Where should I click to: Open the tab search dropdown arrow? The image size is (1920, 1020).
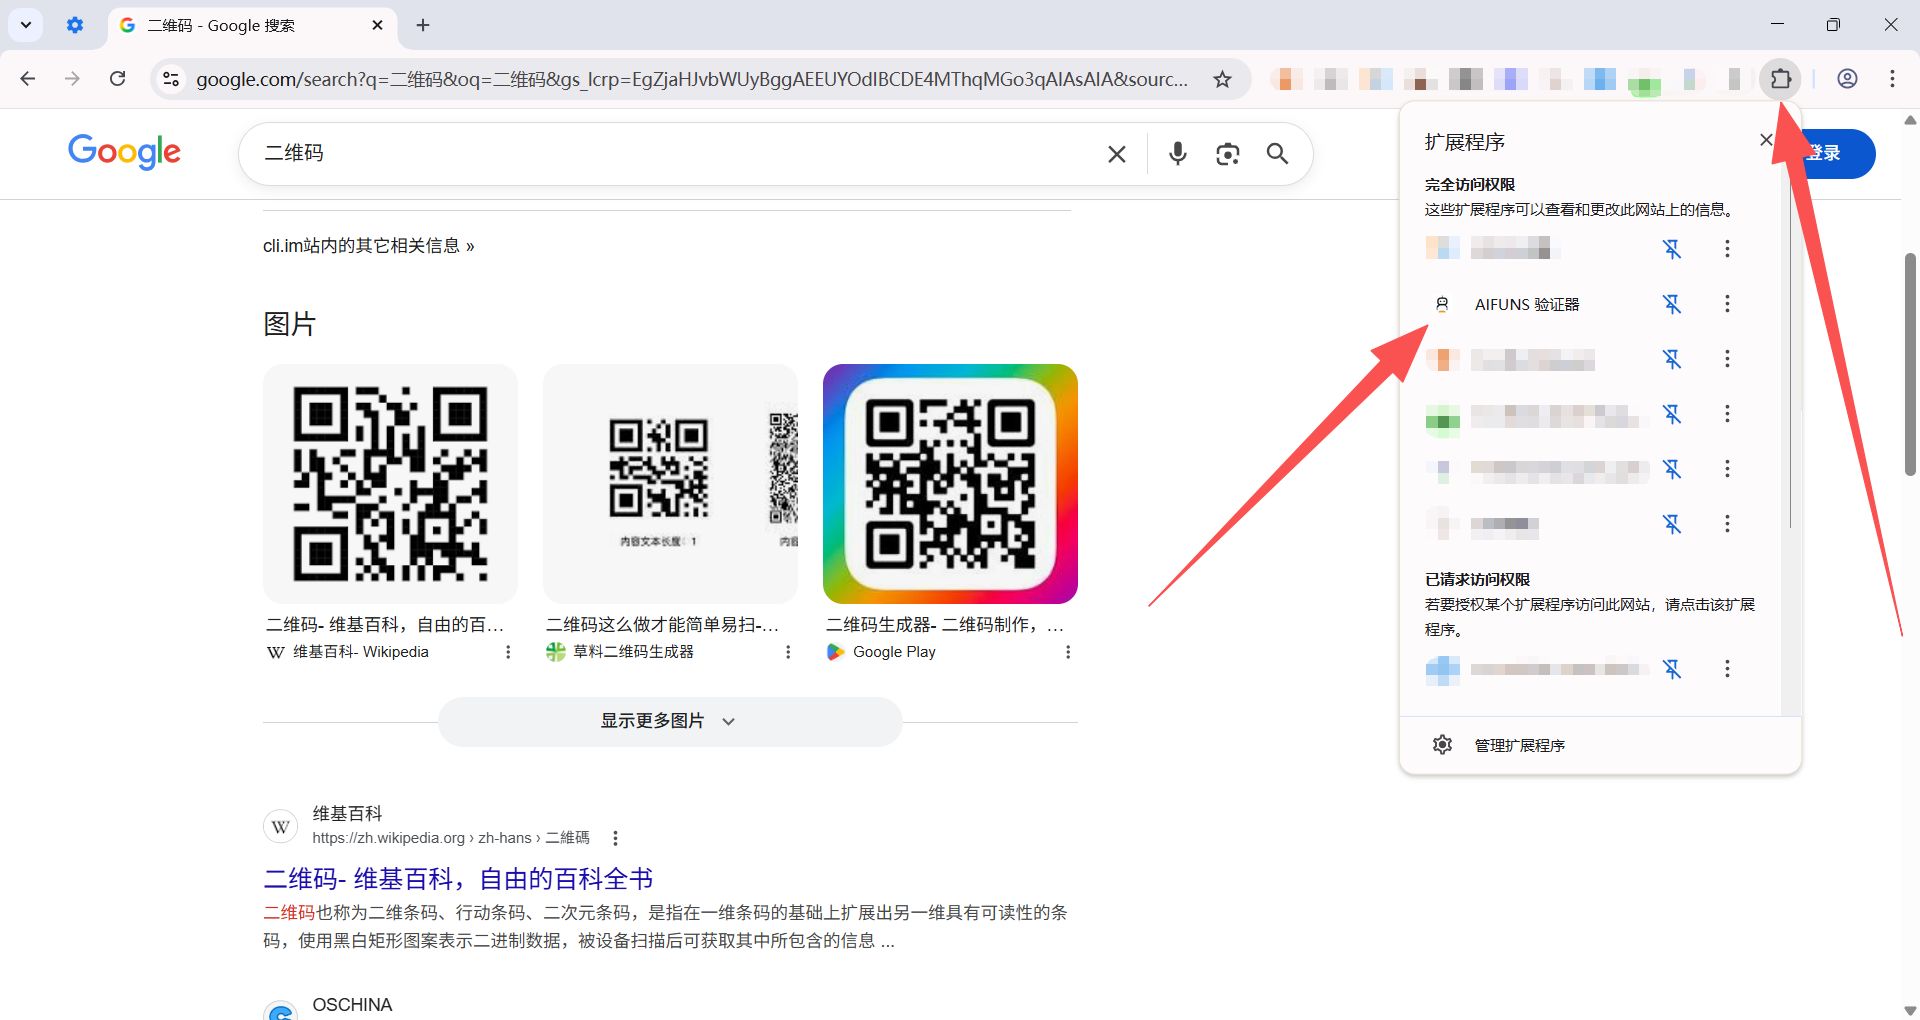tap(26, 25)
